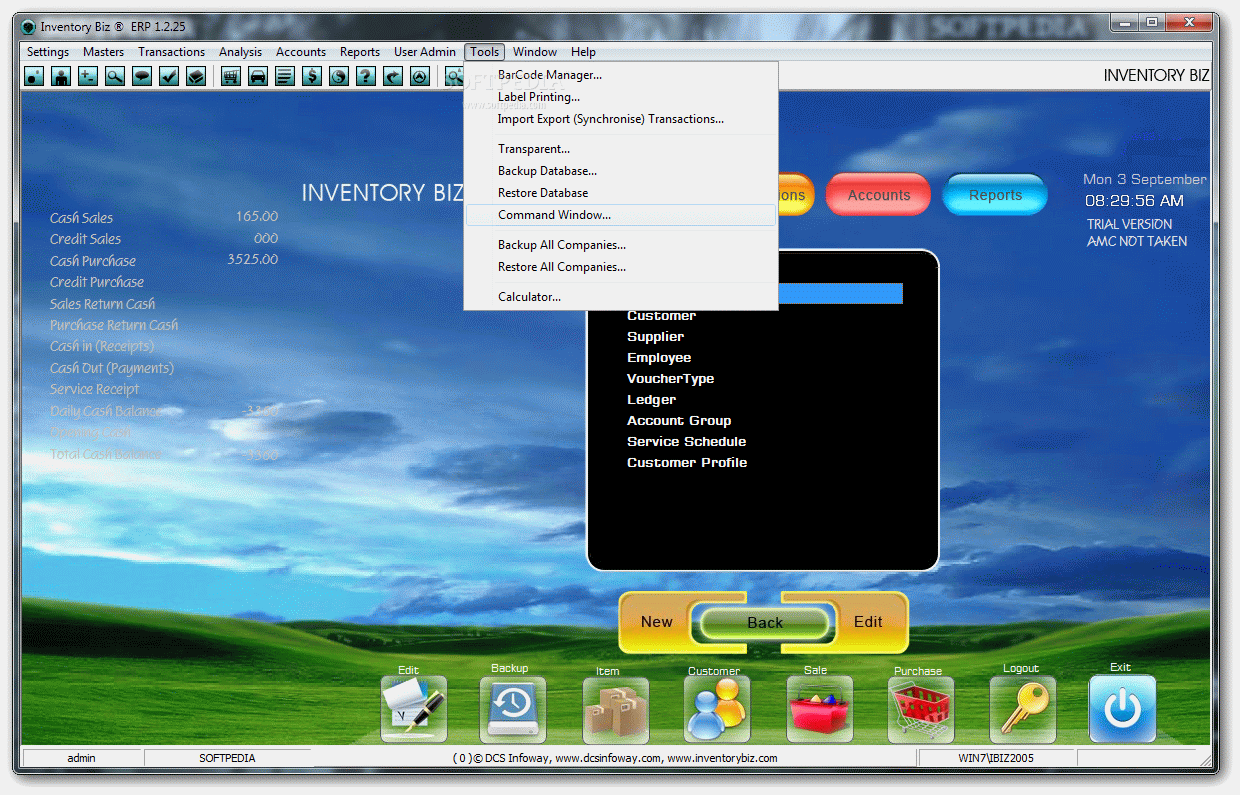Open the Help menu
Viewport: 1240px width, 795px height.
[x=583, y=52]
